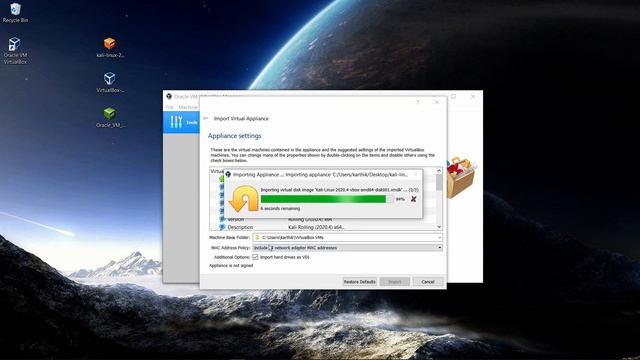Screen dimensions: 640x360
Task: Click the help question mark in import dialog
Action: click(x=418, y=102)
